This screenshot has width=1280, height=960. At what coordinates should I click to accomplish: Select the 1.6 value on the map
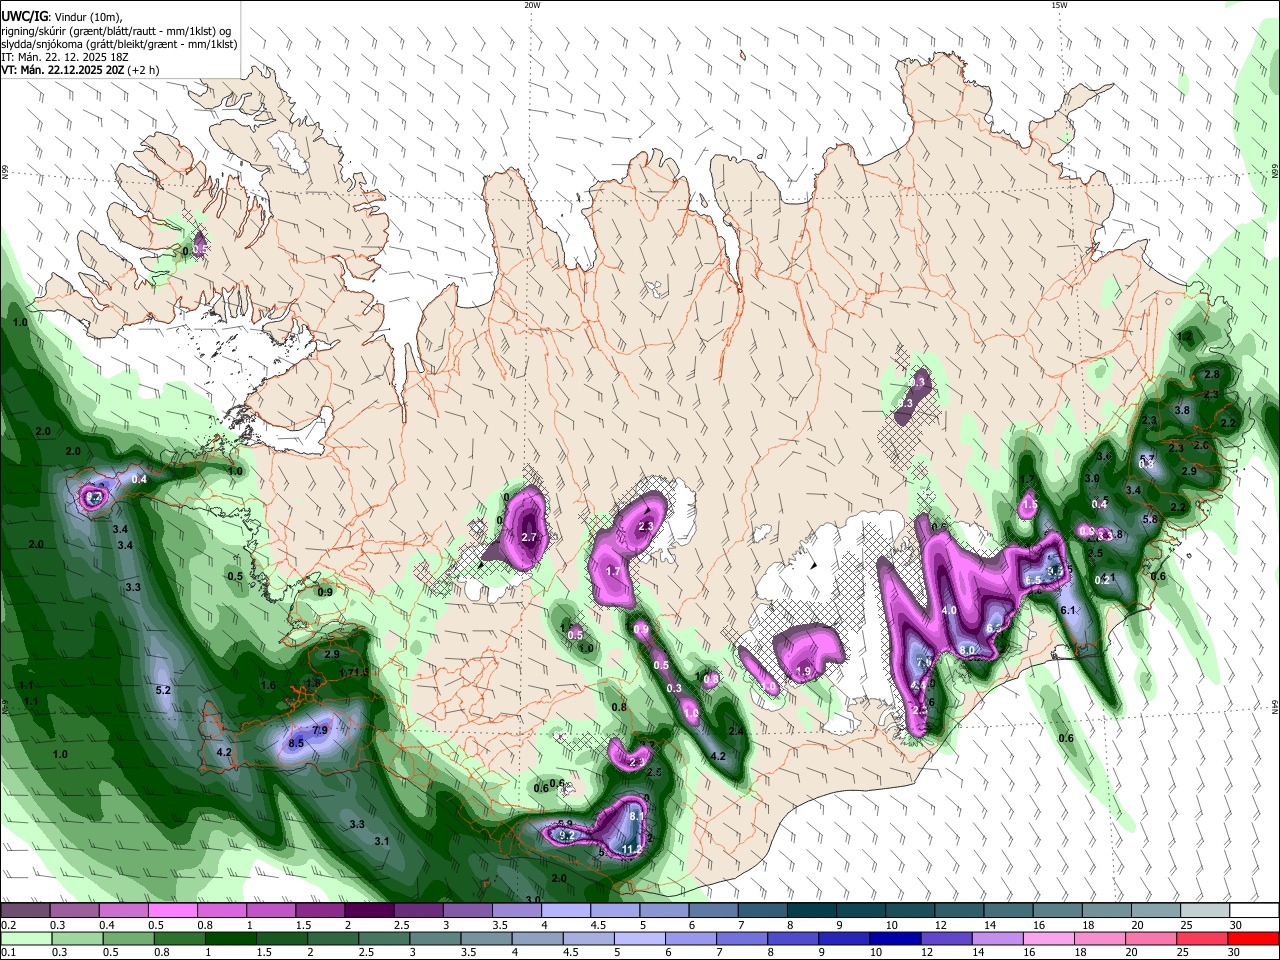(268, 686)
